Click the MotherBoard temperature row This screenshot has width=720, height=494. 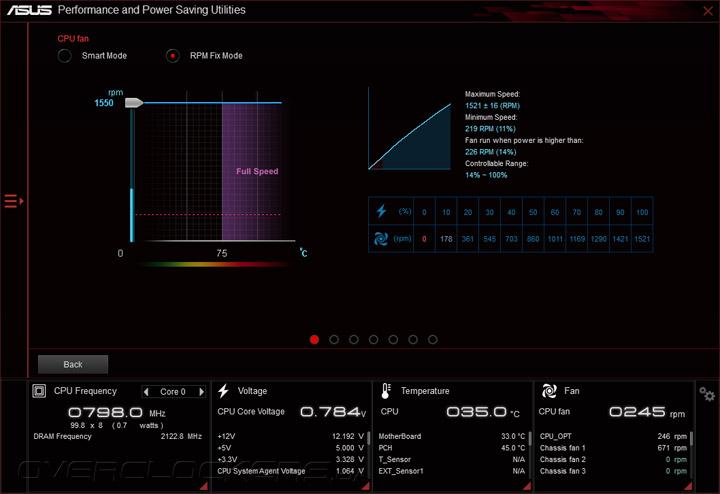(451, 436)
